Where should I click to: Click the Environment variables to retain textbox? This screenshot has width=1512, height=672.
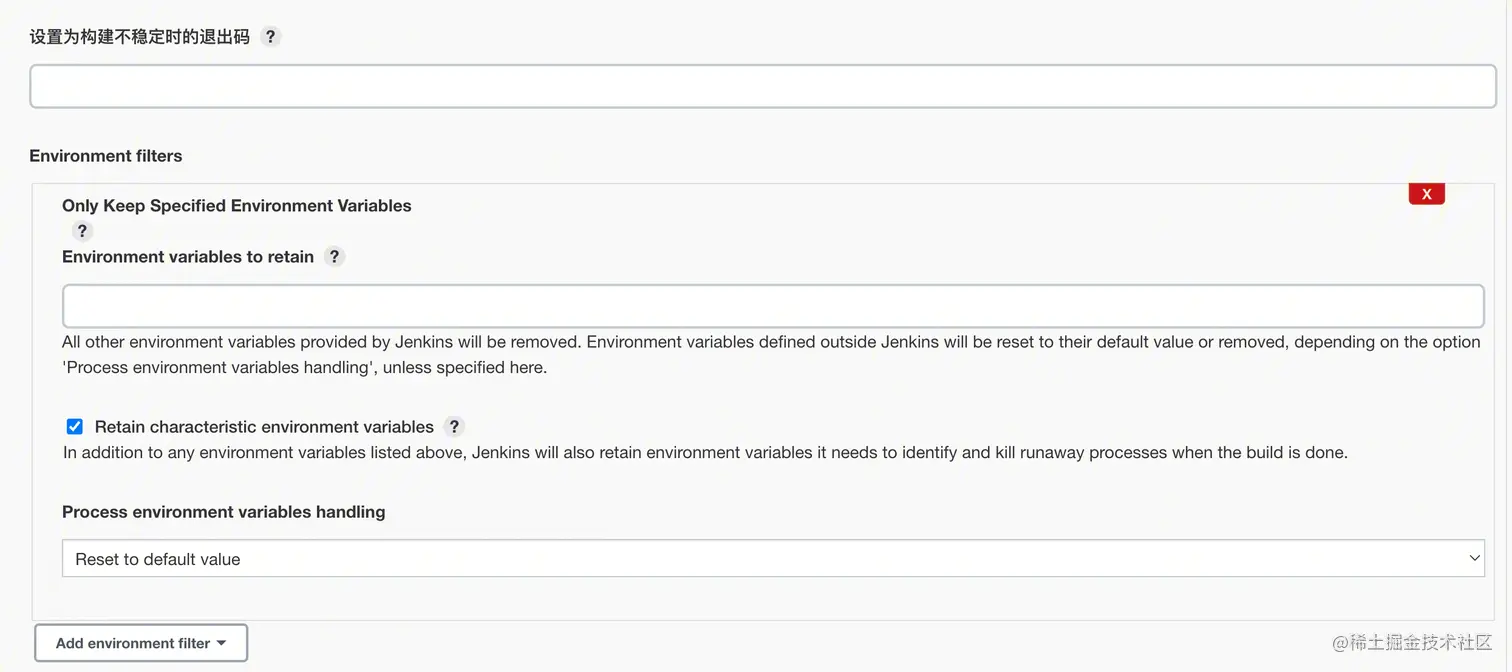tap(772, 306)
